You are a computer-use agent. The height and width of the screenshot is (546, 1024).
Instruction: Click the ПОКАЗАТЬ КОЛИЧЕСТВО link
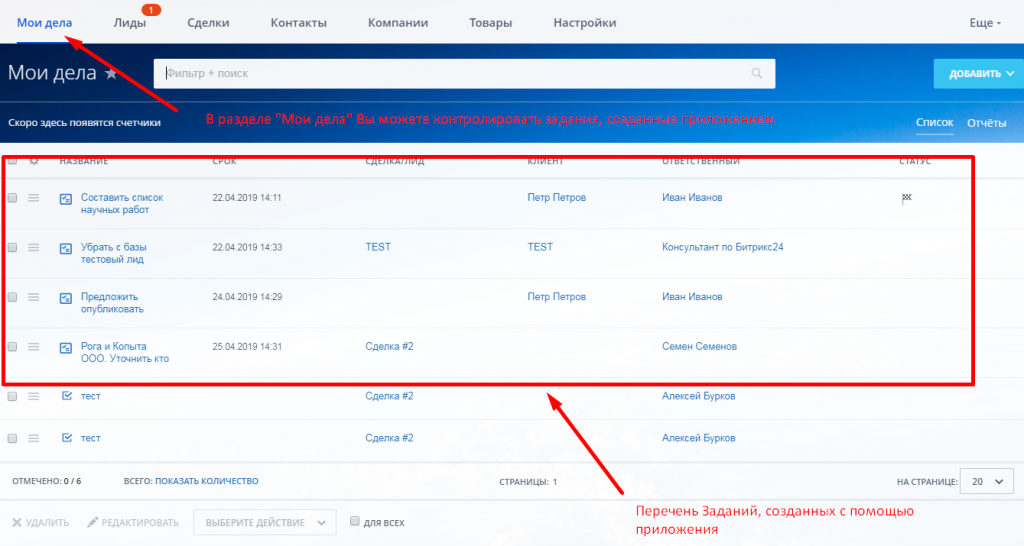pyautogui.click(x=206, y=481)
